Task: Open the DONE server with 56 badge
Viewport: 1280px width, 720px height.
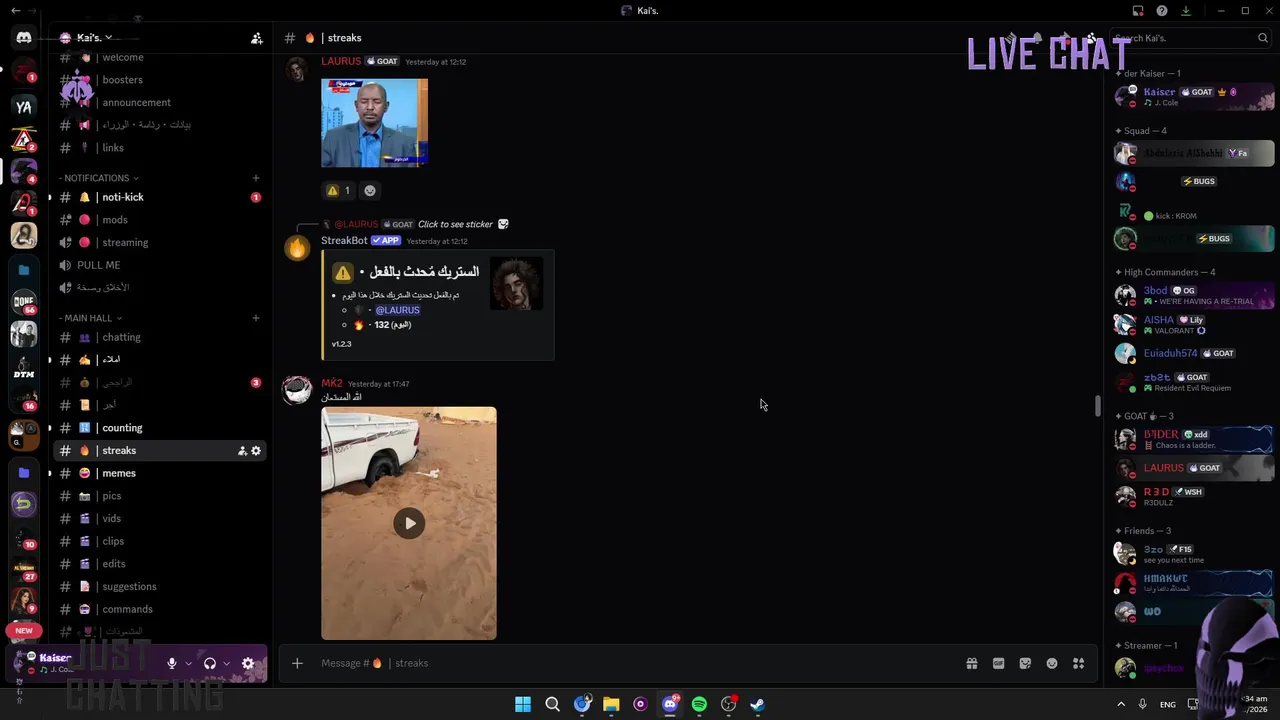Action: (24, 301)
